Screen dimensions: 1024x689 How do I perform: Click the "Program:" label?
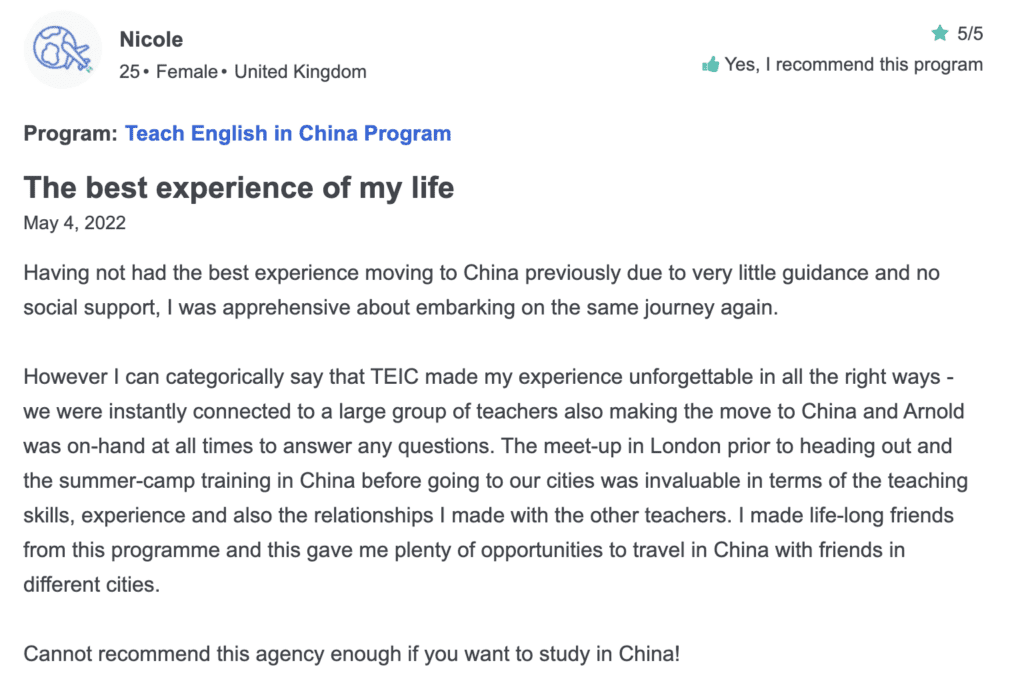coord(71,133)
